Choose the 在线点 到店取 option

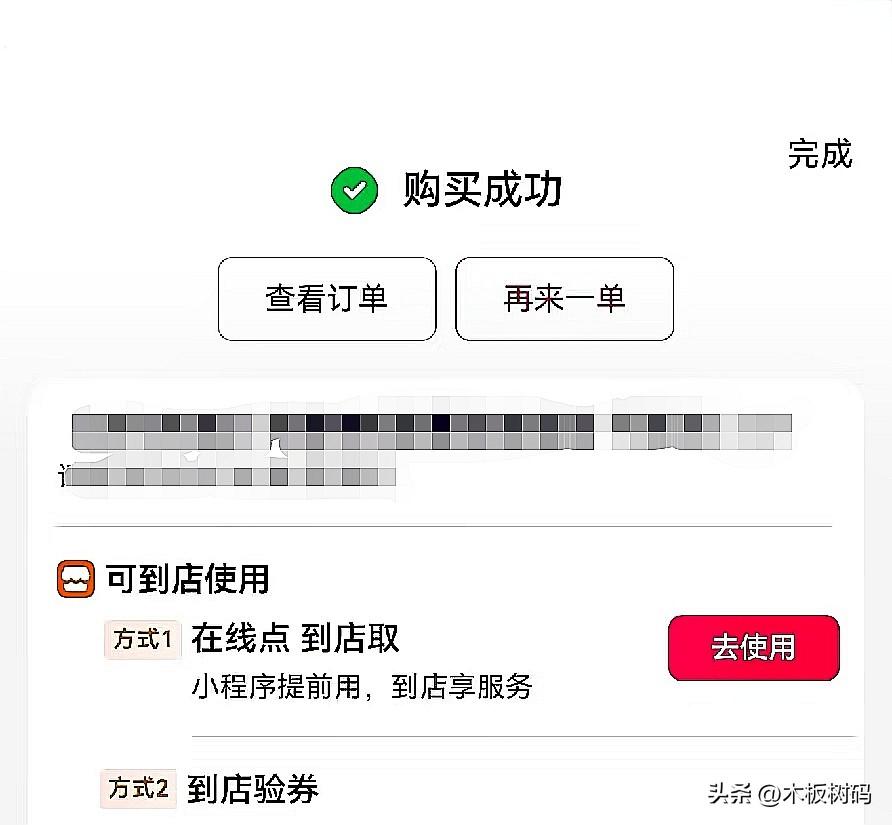click(295, 638)
